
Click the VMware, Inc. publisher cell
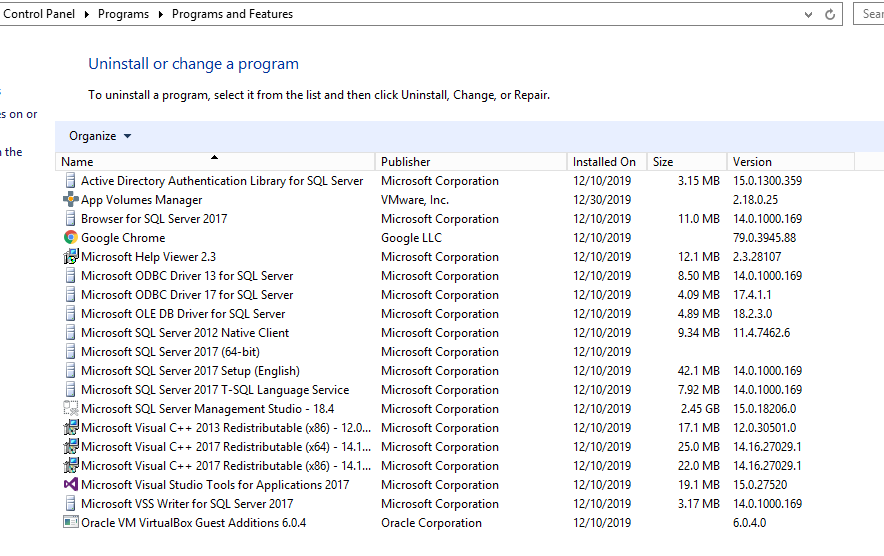[x=414, y=200]
